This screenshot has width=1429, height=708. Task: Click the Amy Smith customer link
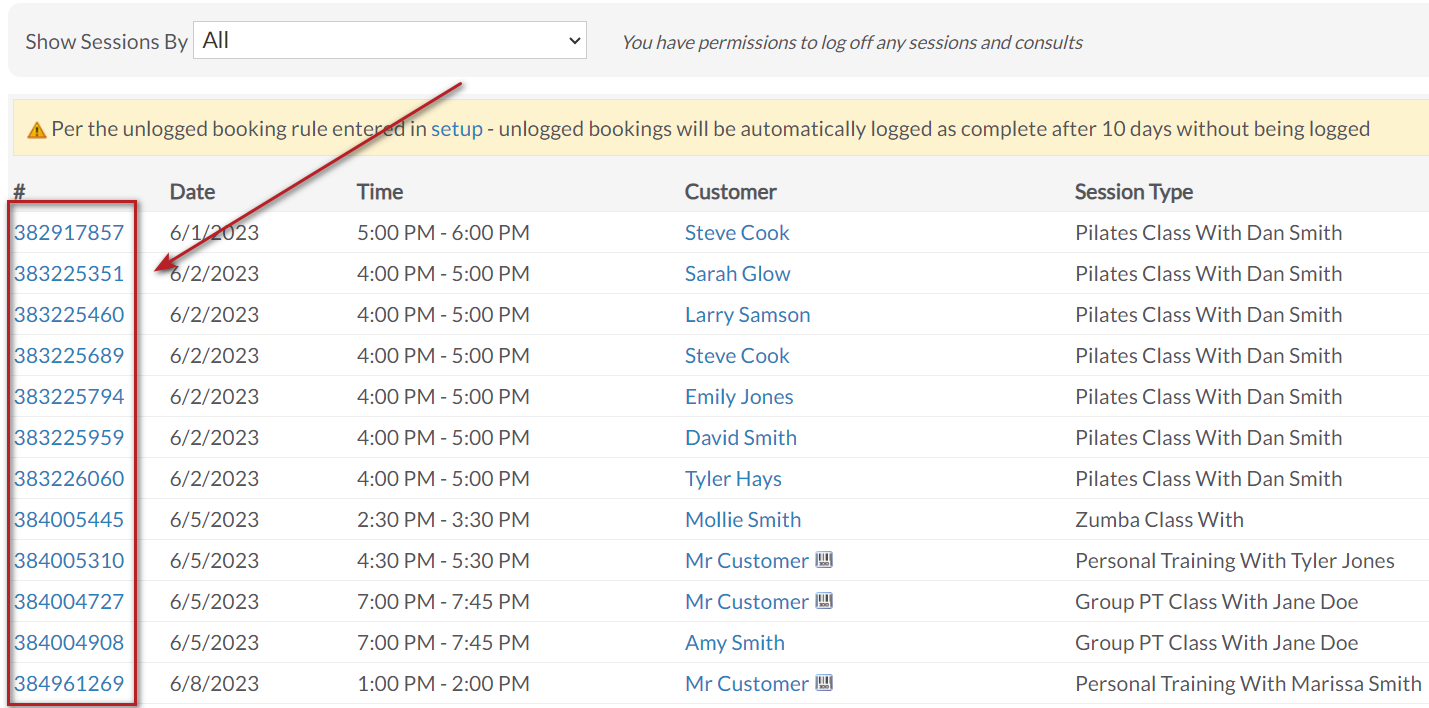click(x=735, y=643)
